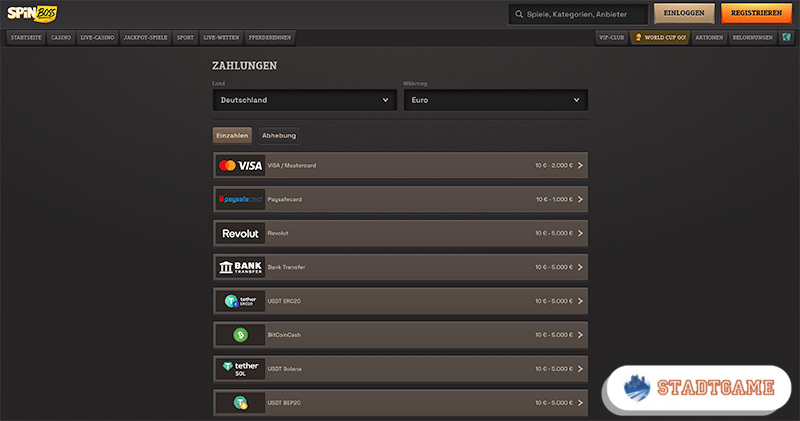800x421 pixels.
Task: Expand the Bank Transfer row arrow
Action: coord(580,267)
